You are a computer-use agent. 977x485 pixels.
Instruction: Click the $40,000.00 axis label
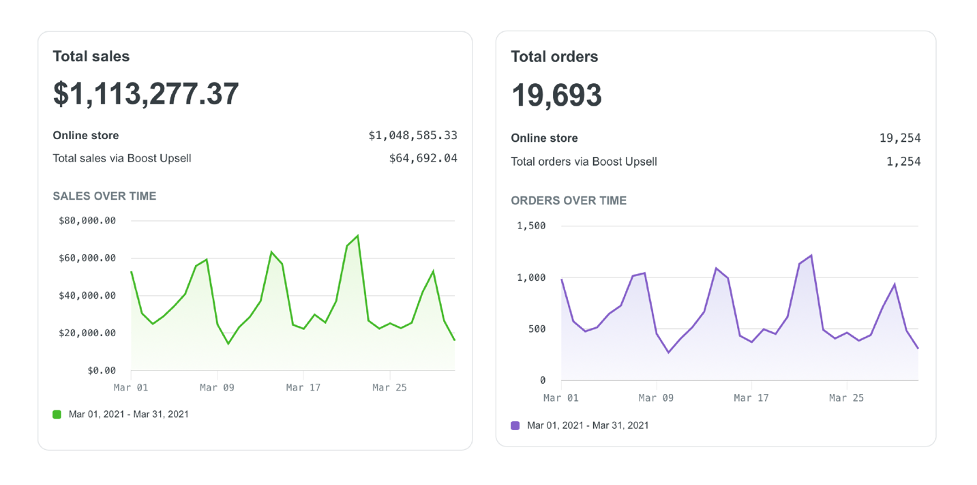click(x=87, y=295)
